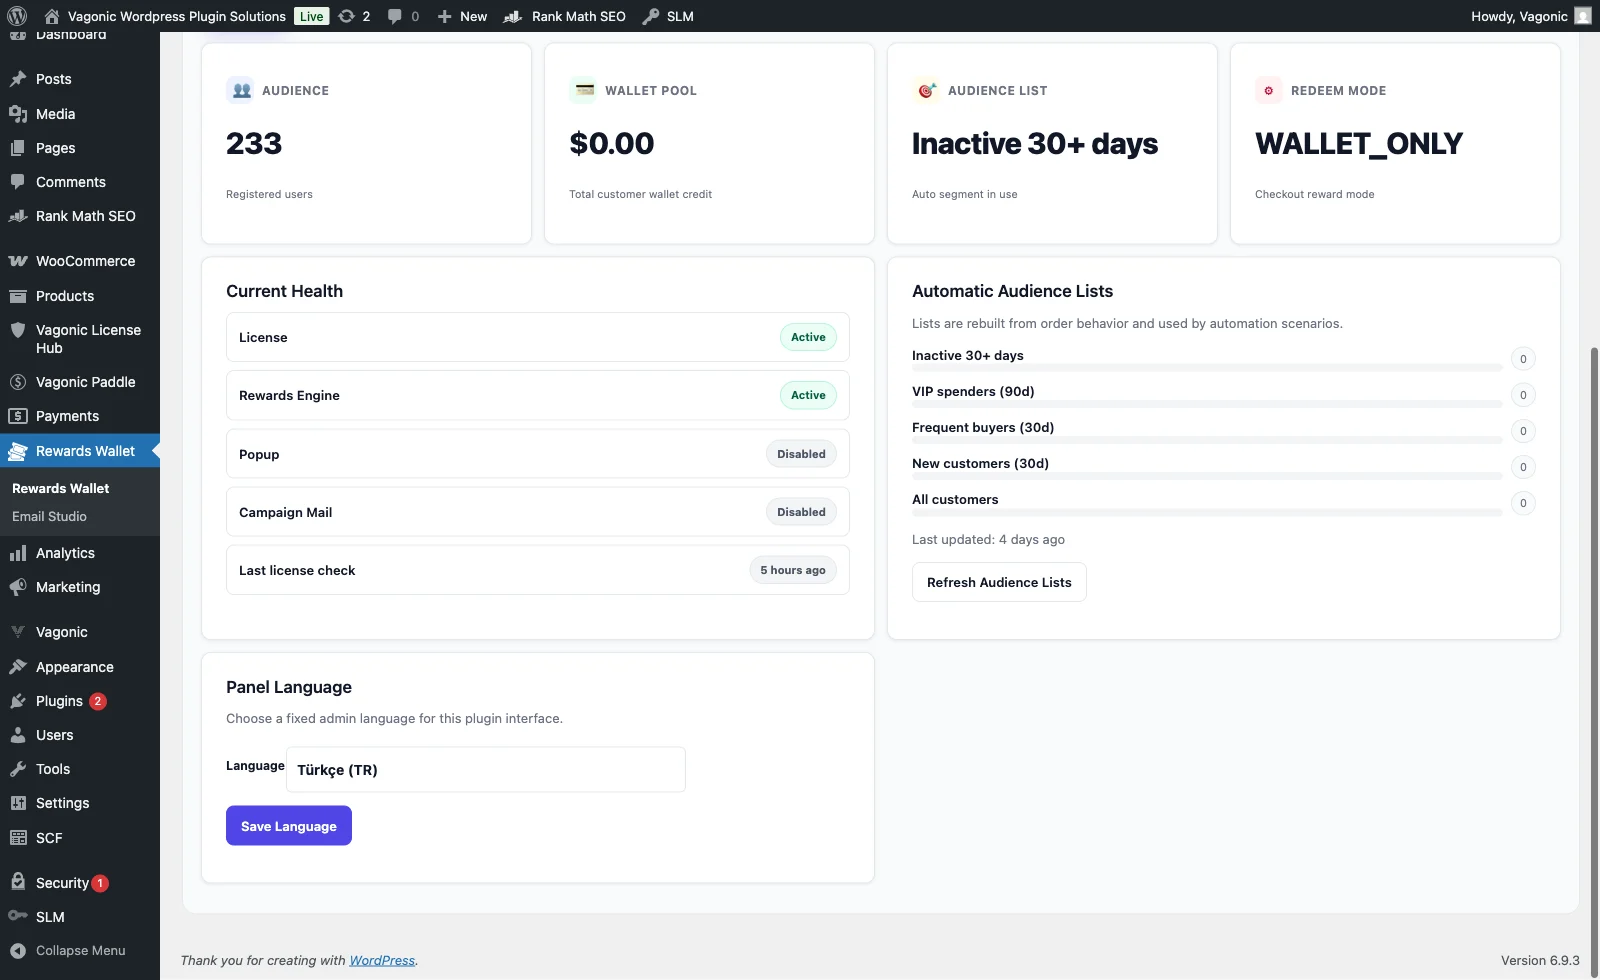Viewport: 1600px width, 980px height.
Task: Click the Rewards Engine Active badge
Action: tap(808, 395)
